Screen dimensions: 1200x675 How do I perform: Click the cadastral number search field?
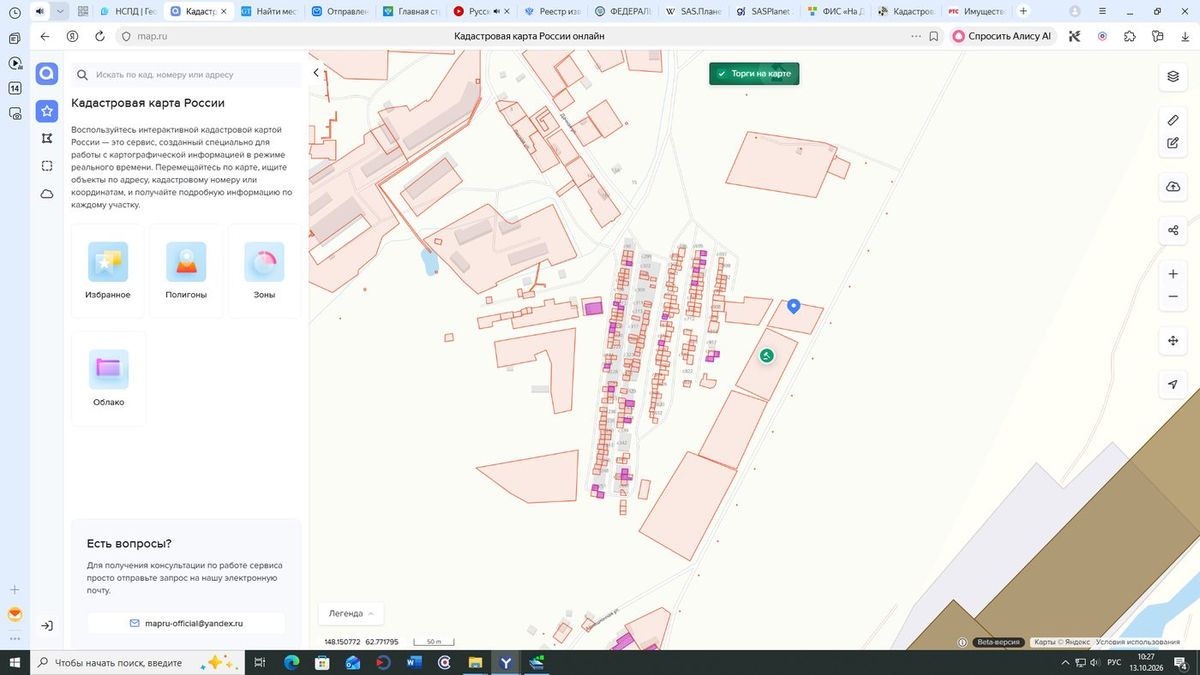(x=186, y=75)
